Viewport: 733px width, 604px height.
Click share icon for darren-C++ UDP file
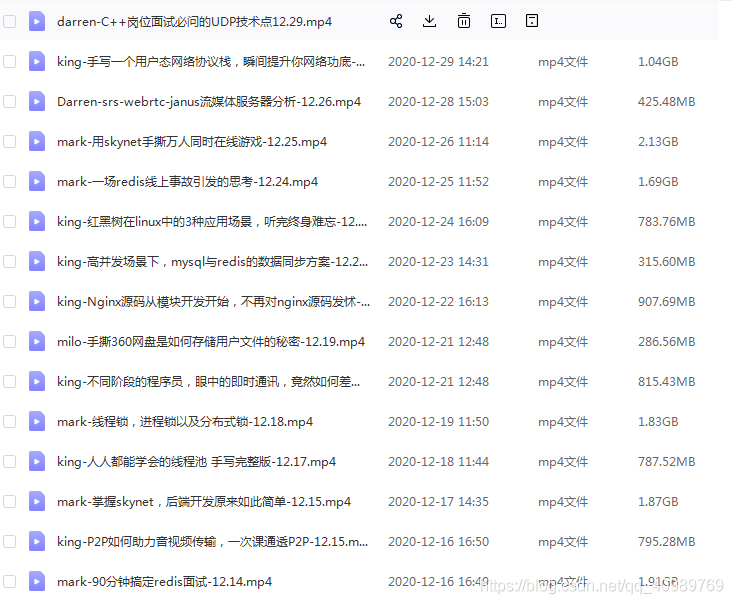point(396,21)
